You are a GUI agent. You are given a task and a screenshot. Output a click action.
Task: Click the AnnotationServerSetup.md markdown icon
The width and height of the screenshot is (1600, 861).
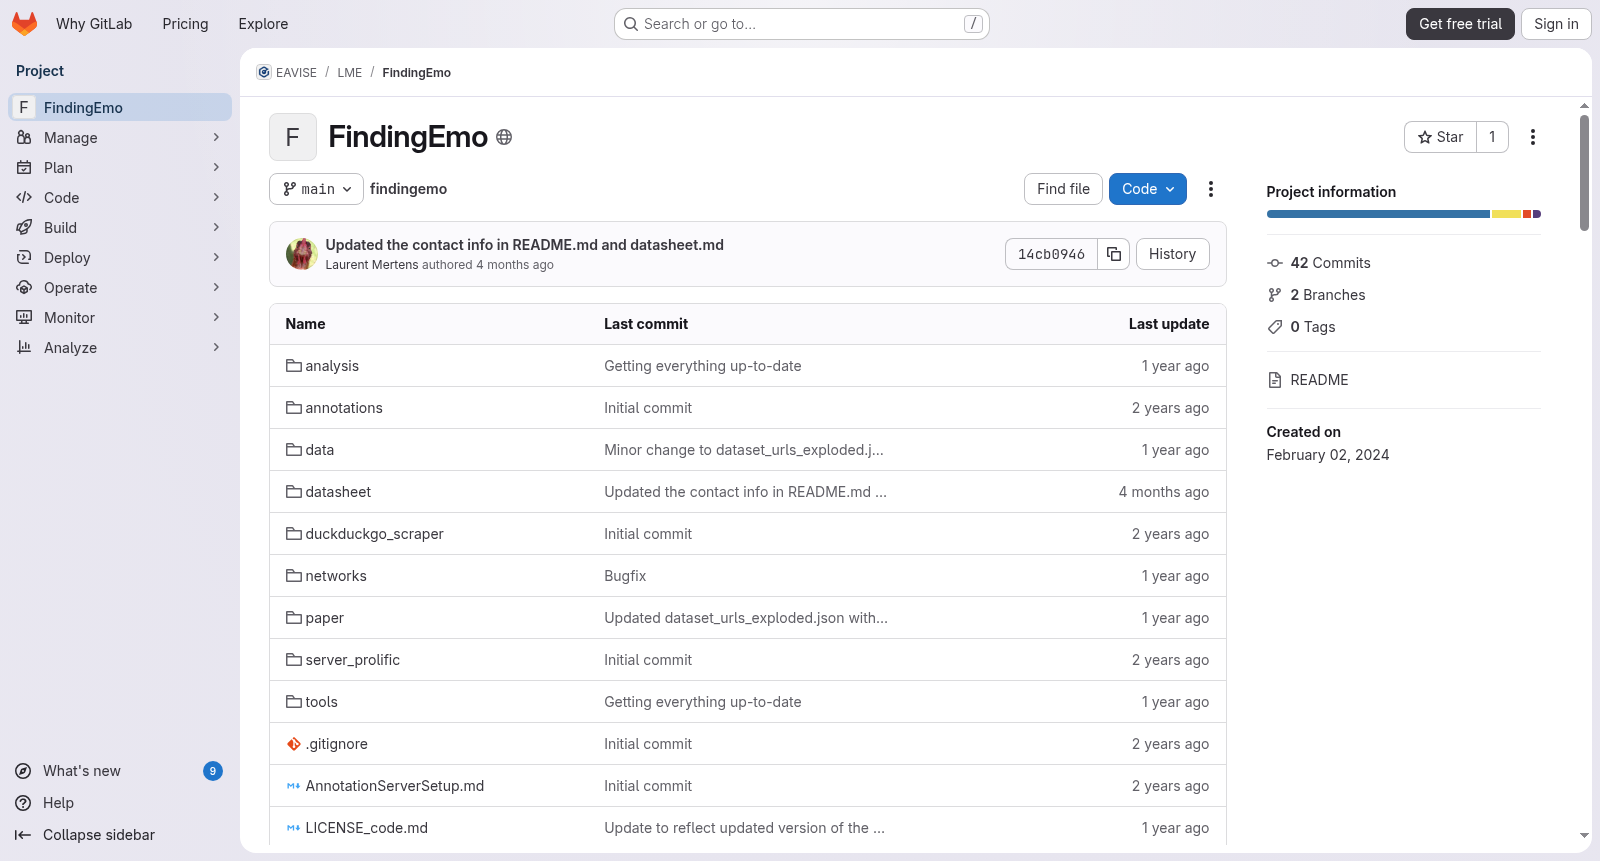294,786
